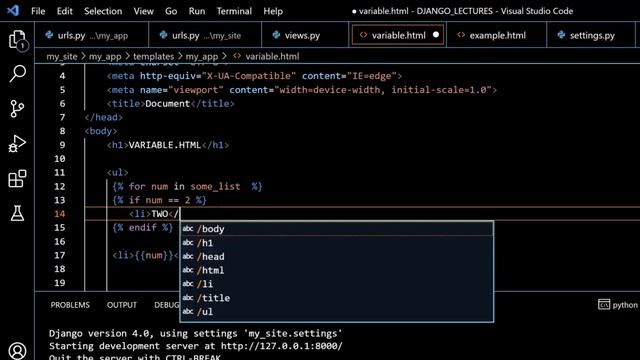Choose /li autocomplete suggestion
The width and height of the screenshot is (640, 360).
337,284
